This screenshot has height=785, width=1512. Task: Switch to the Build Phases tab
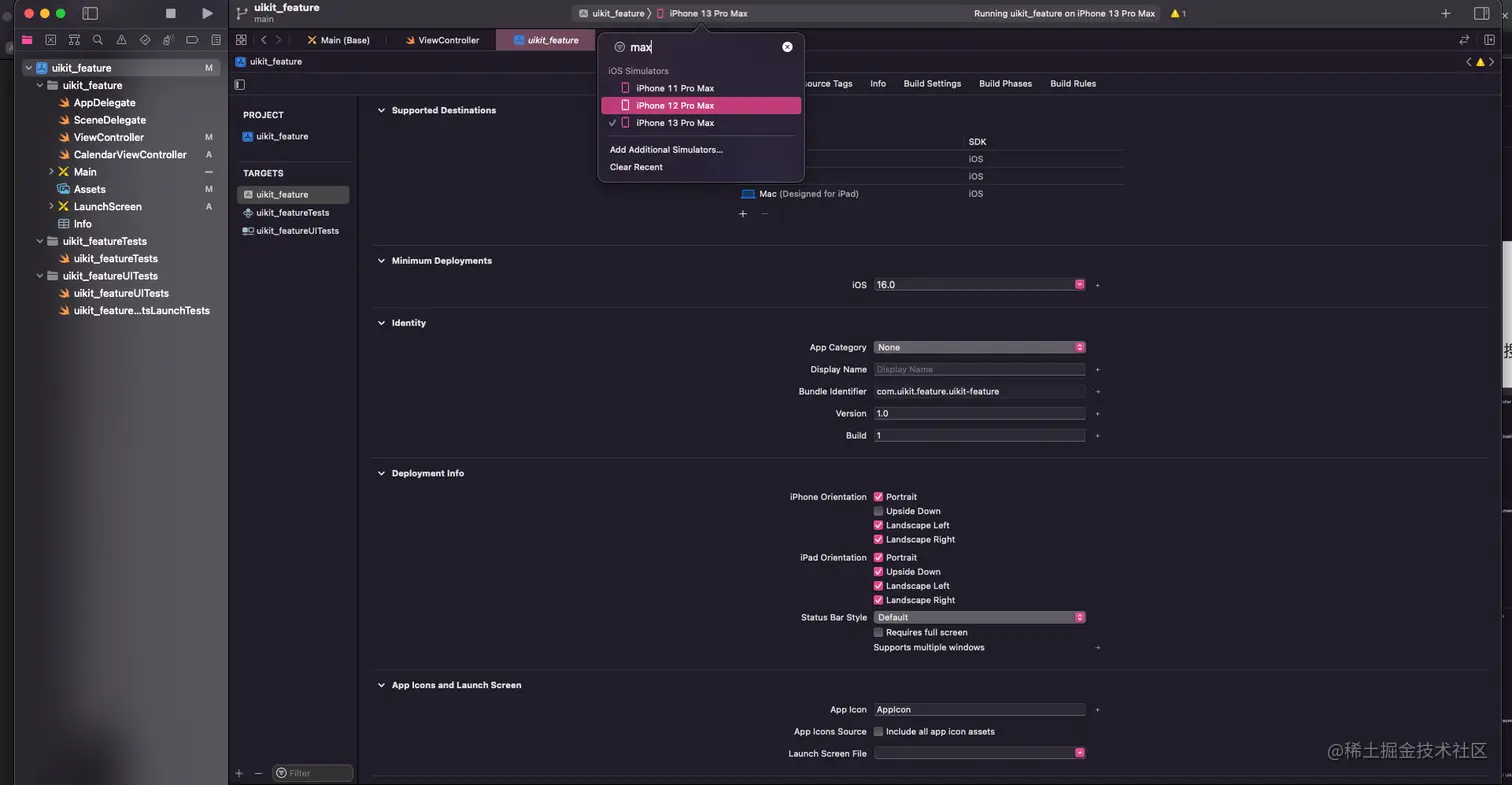point(1005,84)
